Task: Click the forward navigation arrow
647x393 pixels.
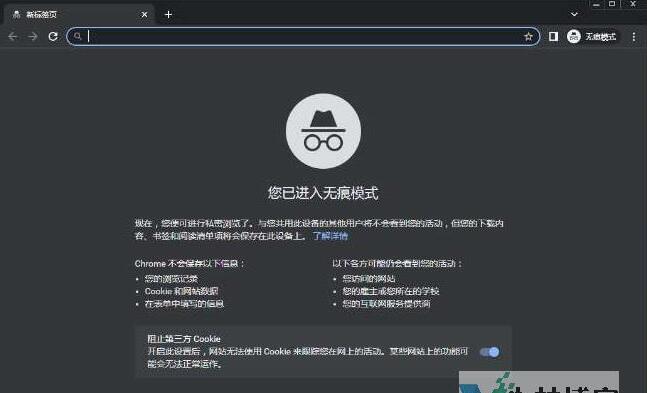Action: pos(33,37)
